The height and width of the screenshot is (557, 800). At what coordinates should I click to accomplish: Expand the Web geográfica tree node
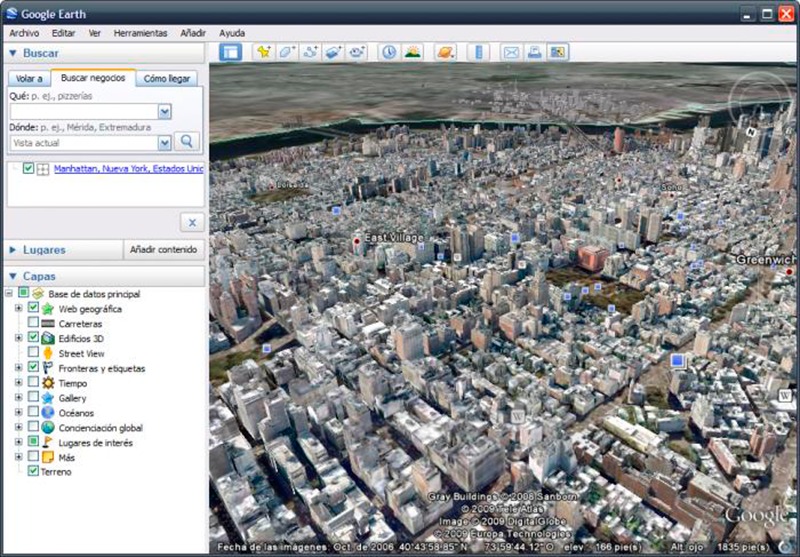coord(18,308)
